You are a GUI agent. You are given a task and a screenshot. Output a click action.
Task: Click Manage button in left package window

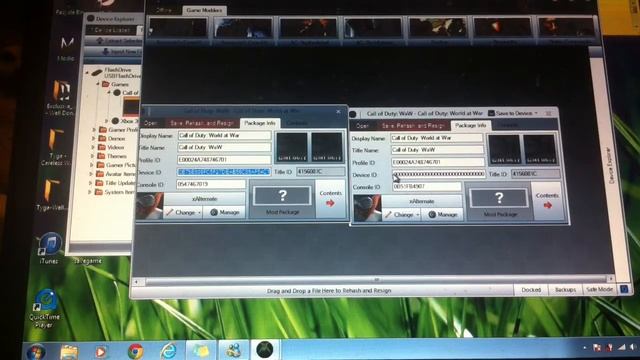click(x=224, y=212)
